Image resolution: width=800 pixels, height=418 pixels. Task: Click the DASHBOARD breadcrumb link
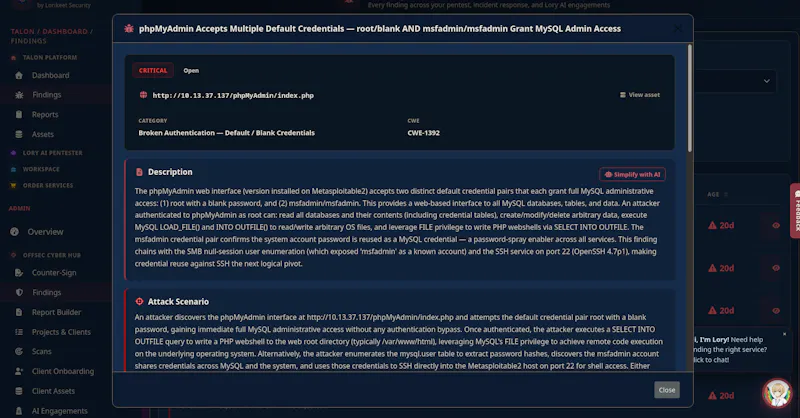pos(65,32)
